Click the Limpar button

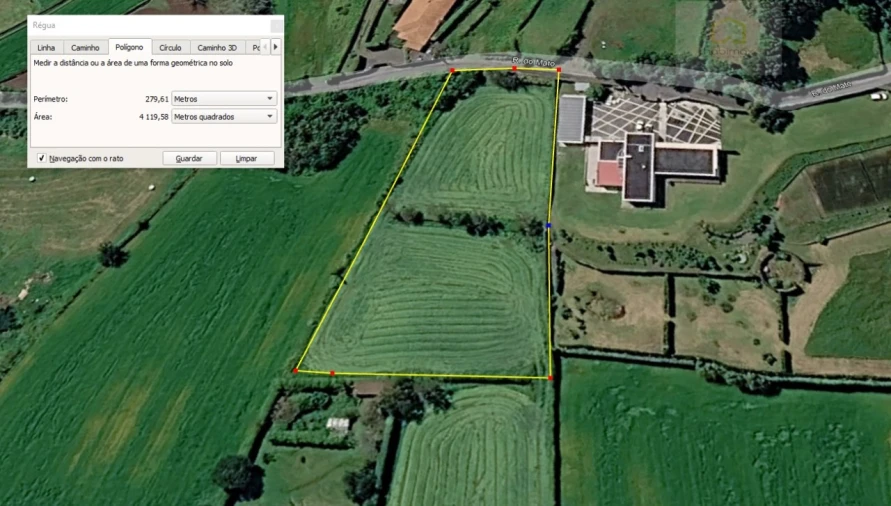coord(247,159)
